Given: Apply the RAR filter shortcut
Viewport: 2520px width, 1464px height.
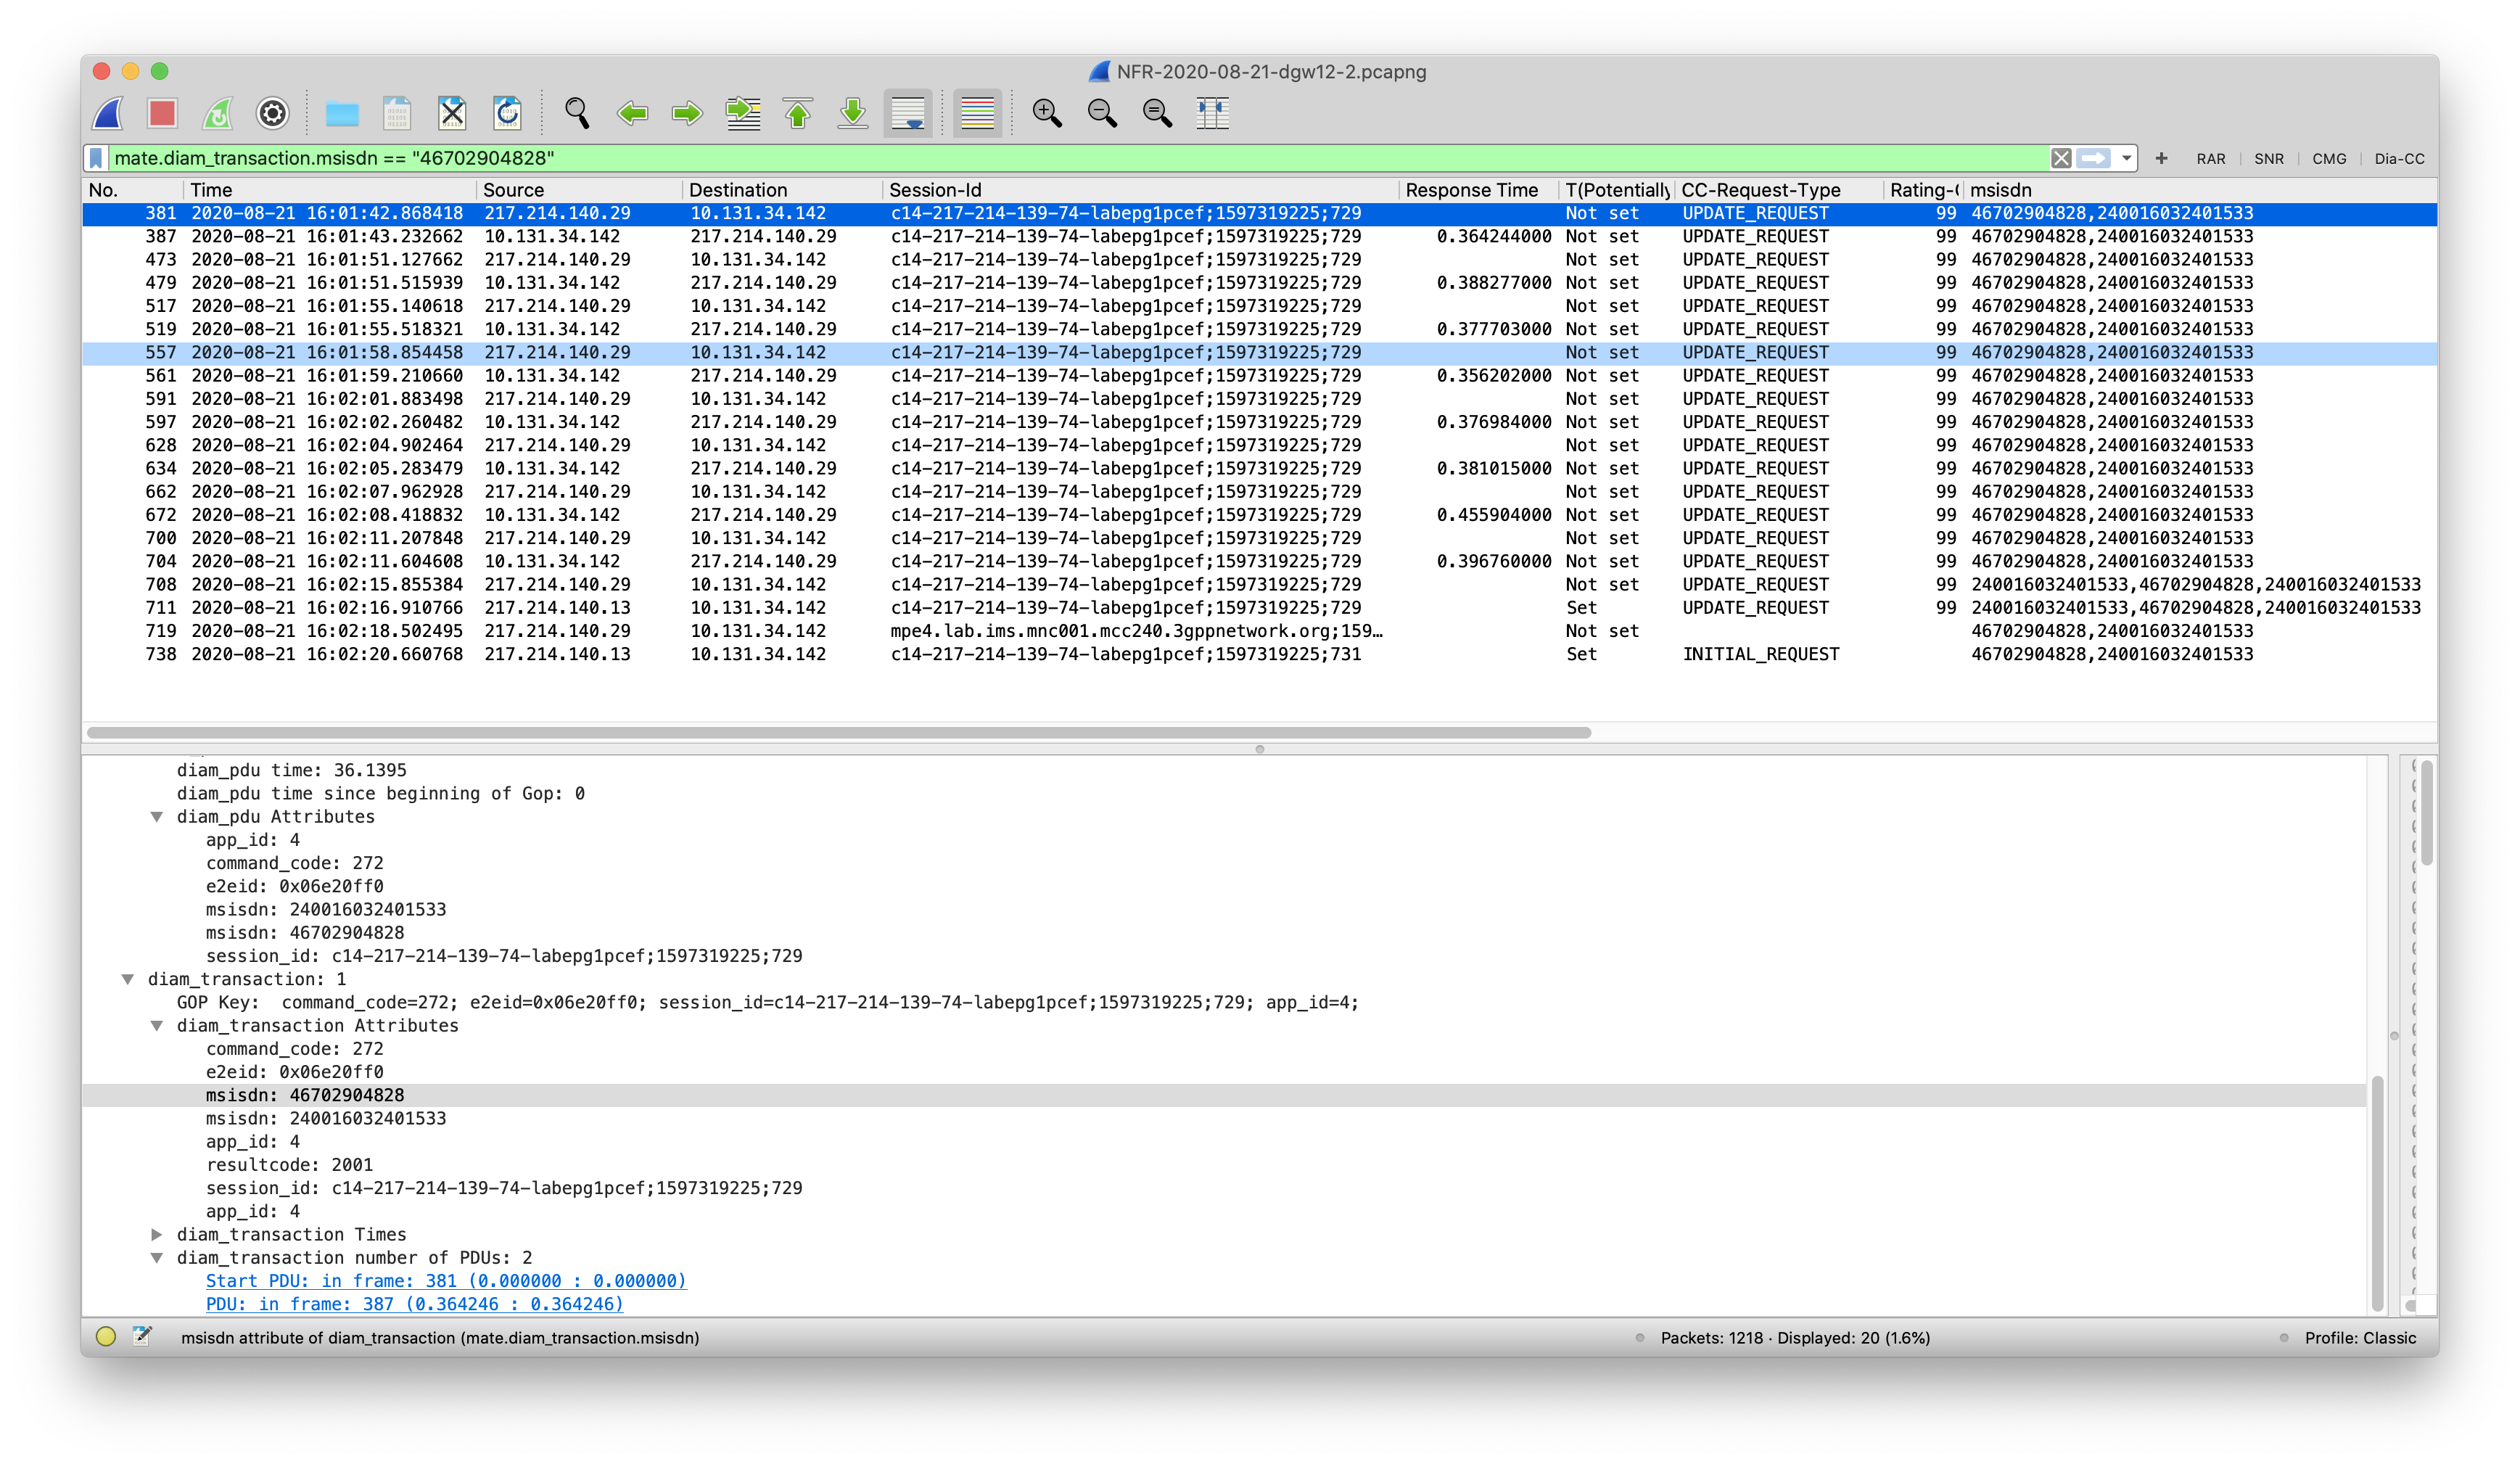Looking at the screenshot, I should [x=2210, y=159].
